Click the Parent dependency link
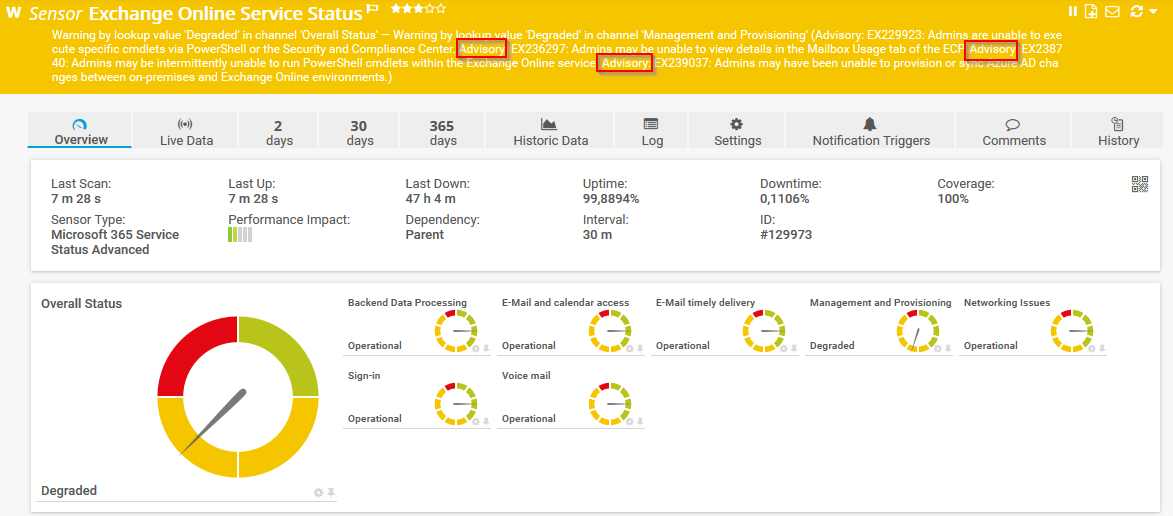Image resolution: width=1173 pixels, height=516 pixels. coord(425,235)
